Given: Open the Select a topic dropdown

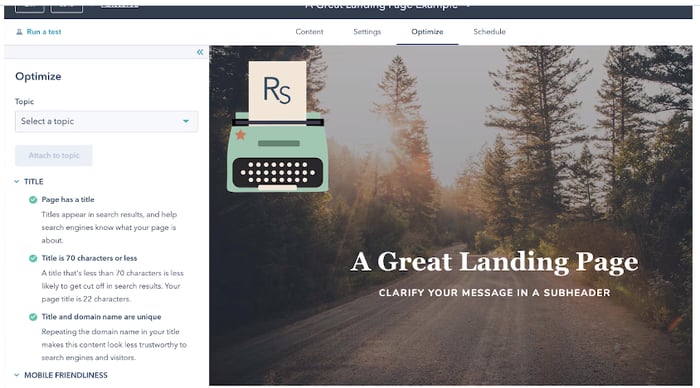Looking at the screenshot, I should tap(106, 121).
